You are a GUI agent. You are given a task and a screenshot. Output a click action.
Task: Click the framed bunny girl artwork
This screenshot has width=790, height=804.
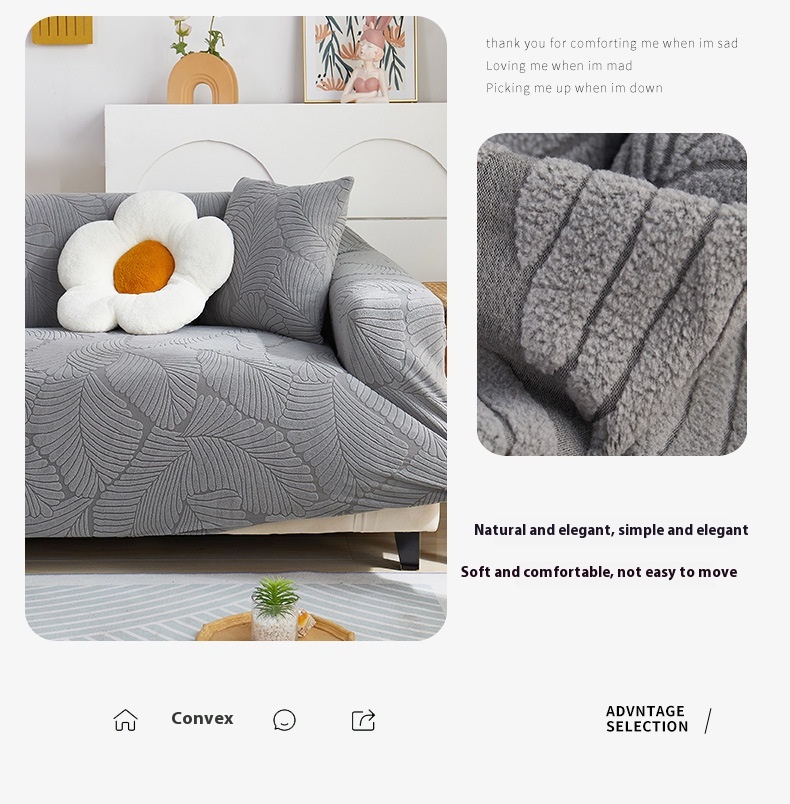[360, 59]
